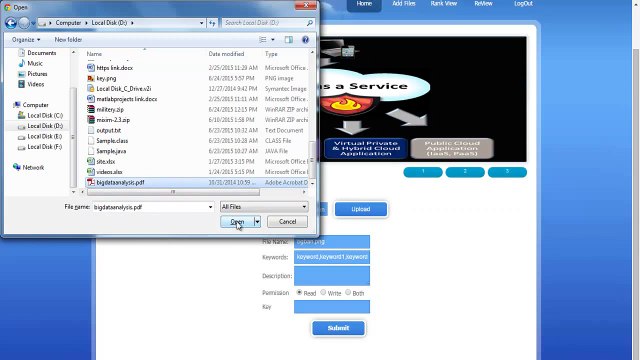This screenshot has width=640, height=360.
Task: Select militery.zip archive icon
Action: tap(91, 109)
